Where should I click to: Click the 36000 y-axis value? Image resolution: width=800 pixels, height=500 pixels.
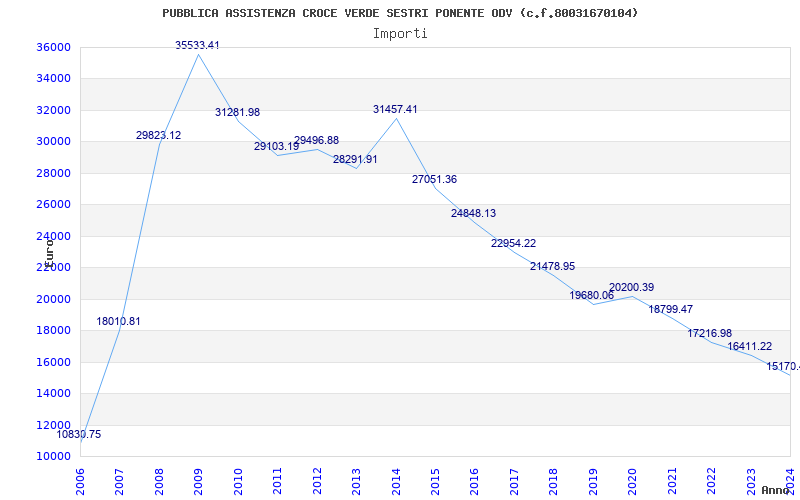click(x=51, y=48)
